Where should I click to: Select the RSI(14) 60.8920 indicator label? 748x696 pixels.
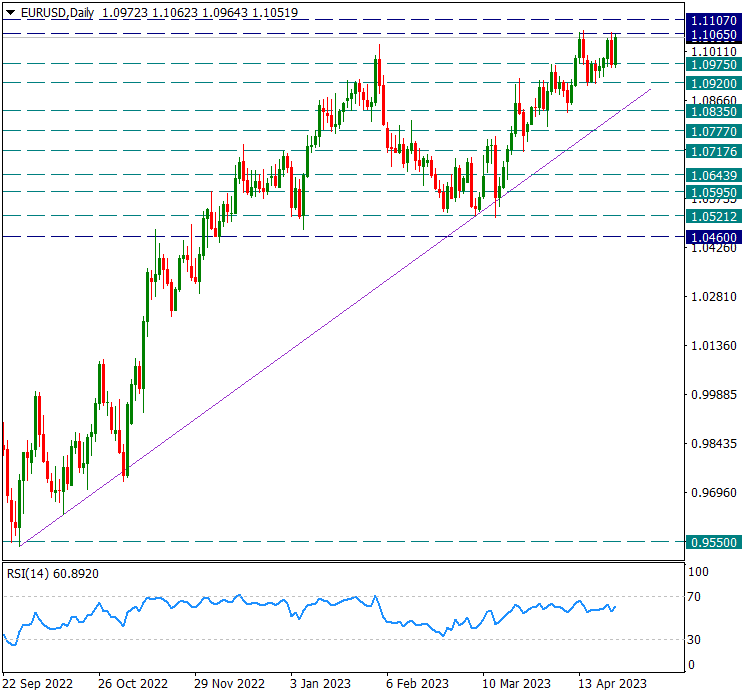point(53,574)
